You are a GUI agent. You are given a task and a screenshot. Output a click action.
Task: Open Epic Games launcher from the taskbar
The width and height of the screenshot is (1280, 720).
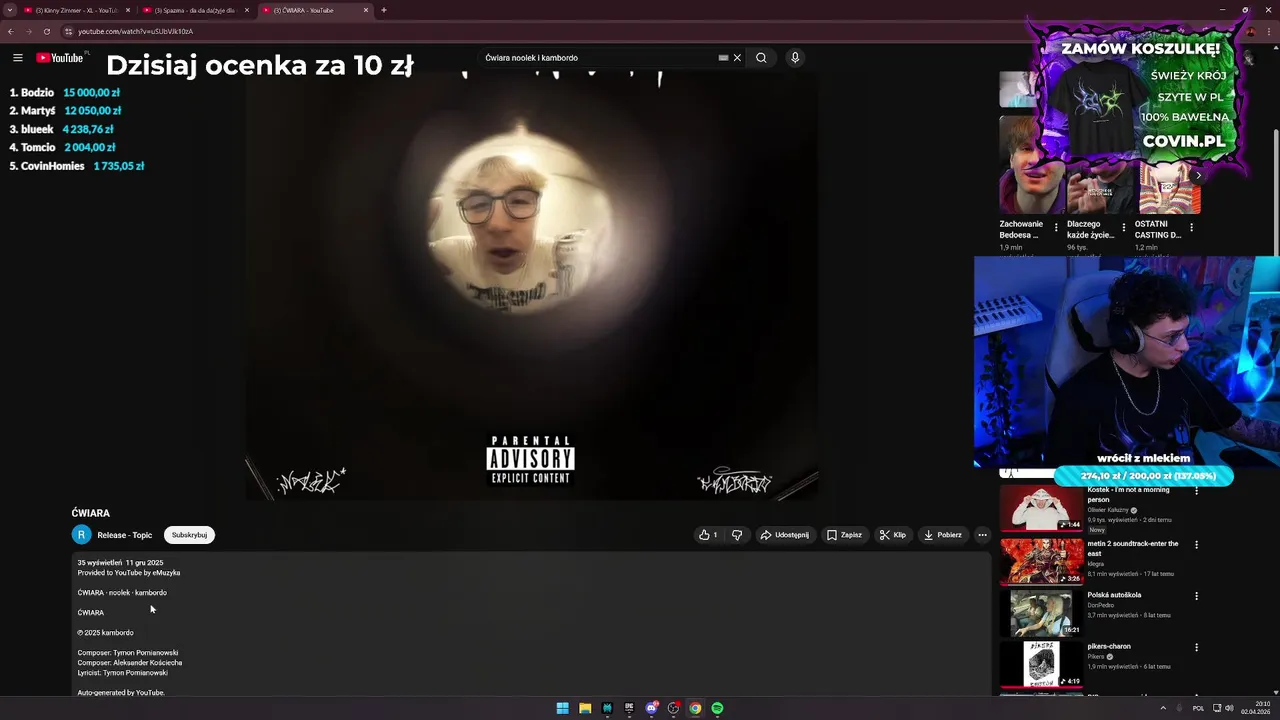[629, 708]
